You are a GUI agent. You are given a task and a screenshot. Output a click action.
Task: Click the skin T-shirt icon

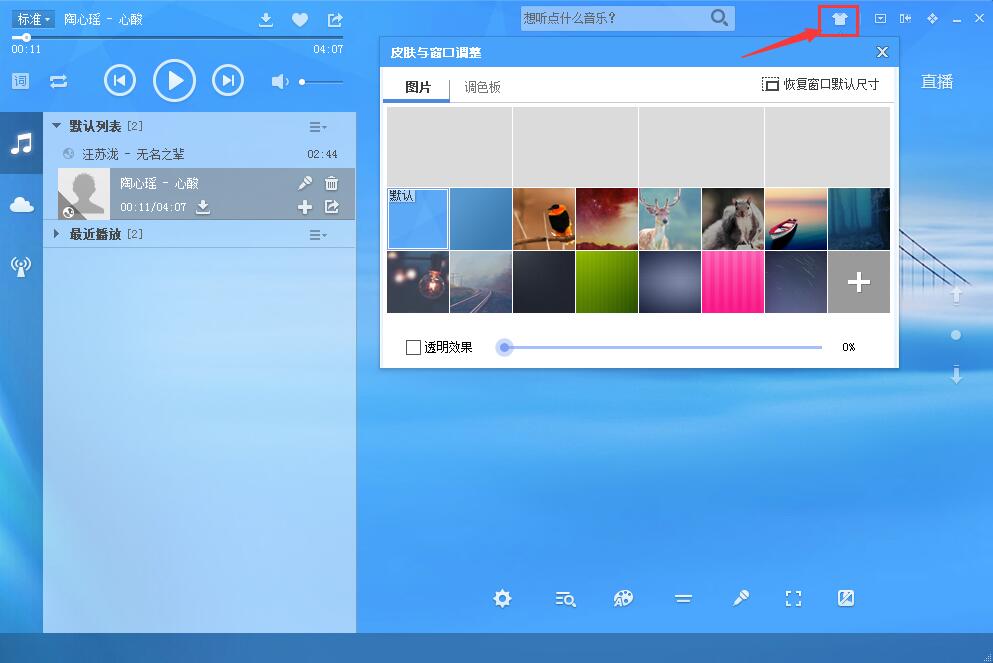pos(839,19)
